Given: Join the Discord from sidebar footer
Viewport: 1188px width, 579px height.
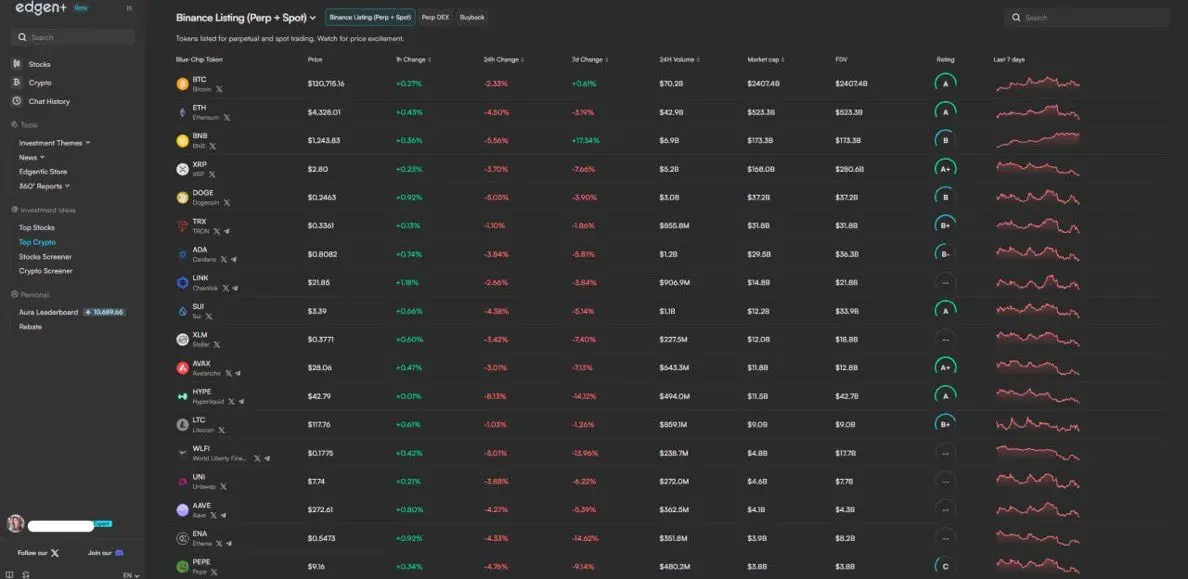Looking at the screenshot, I should (105, 553).
